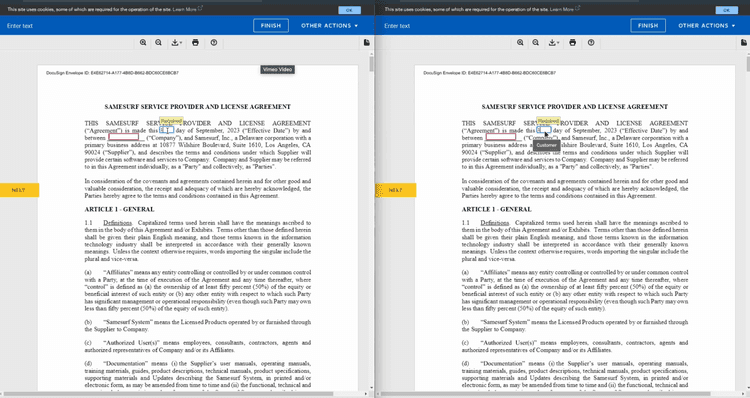The width and height of the screenshot is (750, 398).
Task: Click print icon in right pane toolbar
Action: 573,43
